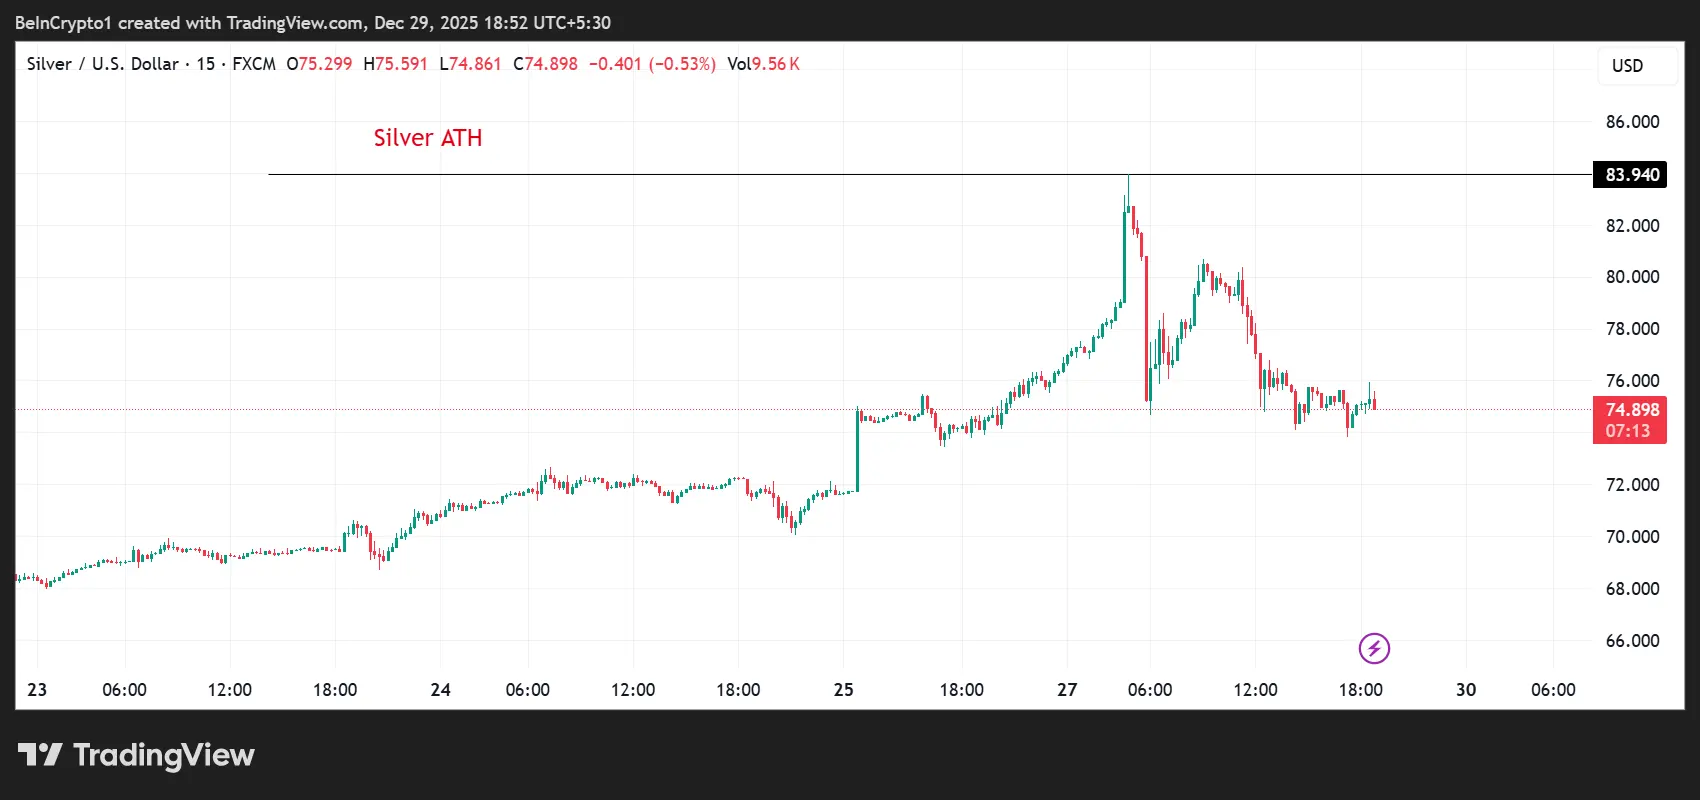The height and width of the screenshot is (800, 1700).
Task: Click the Silver / U.S. Dollar symbol title
Action: coord(102,64)
